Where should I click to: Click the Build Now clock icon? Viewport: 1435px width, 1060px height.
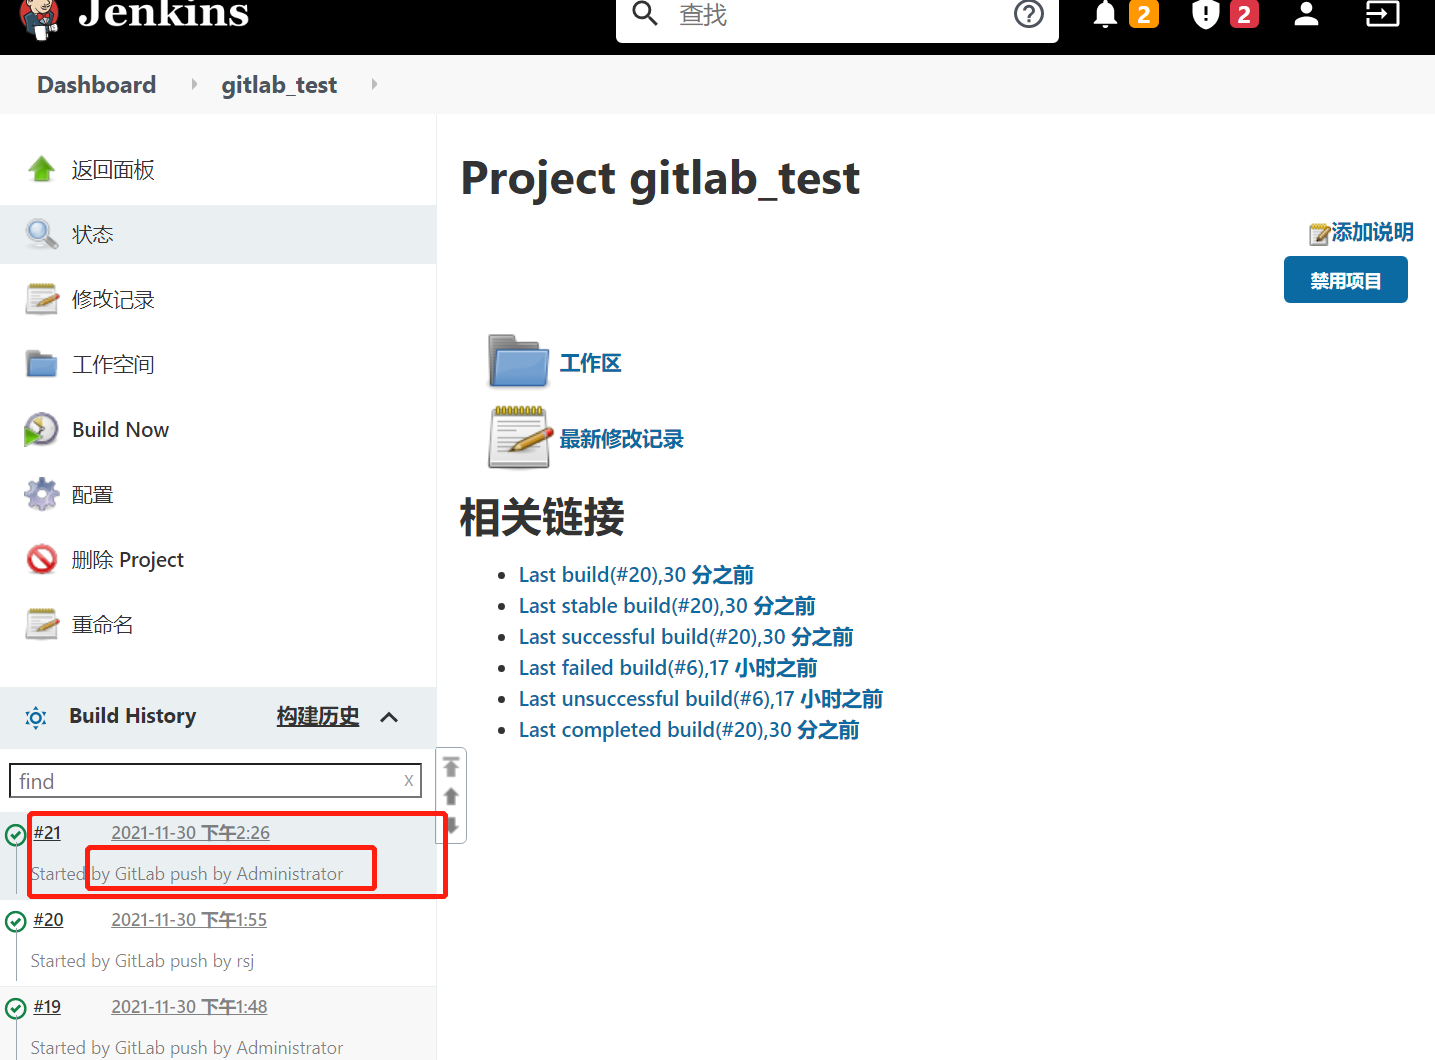[41, 429]
